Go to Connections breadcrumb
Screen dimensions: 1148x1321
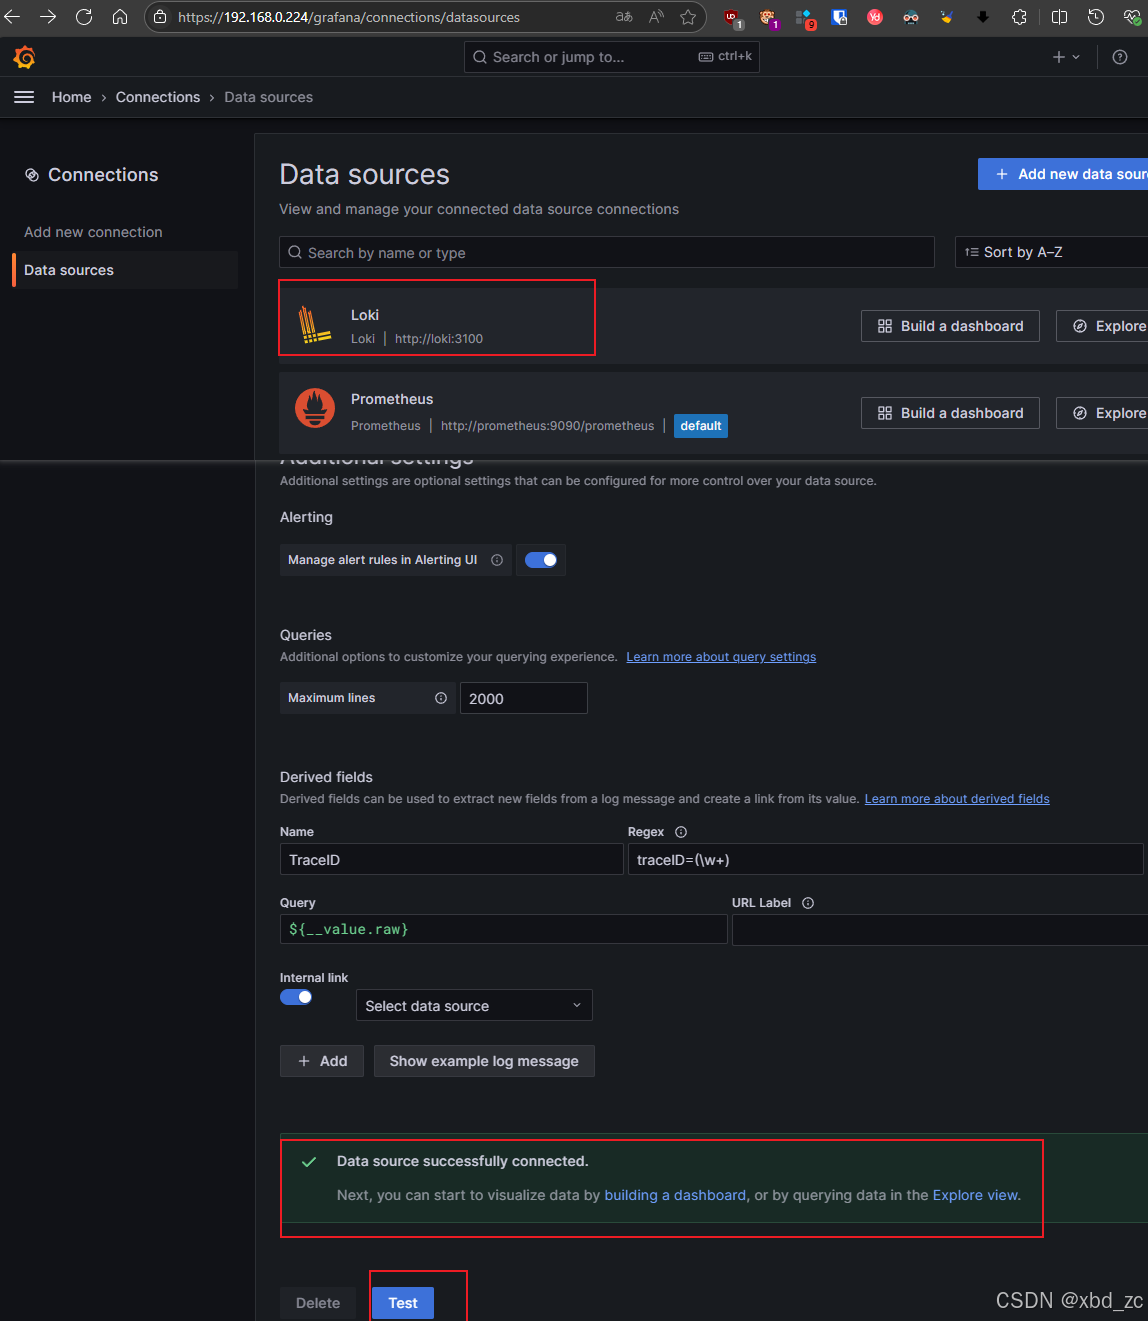[x=158, y=97]
